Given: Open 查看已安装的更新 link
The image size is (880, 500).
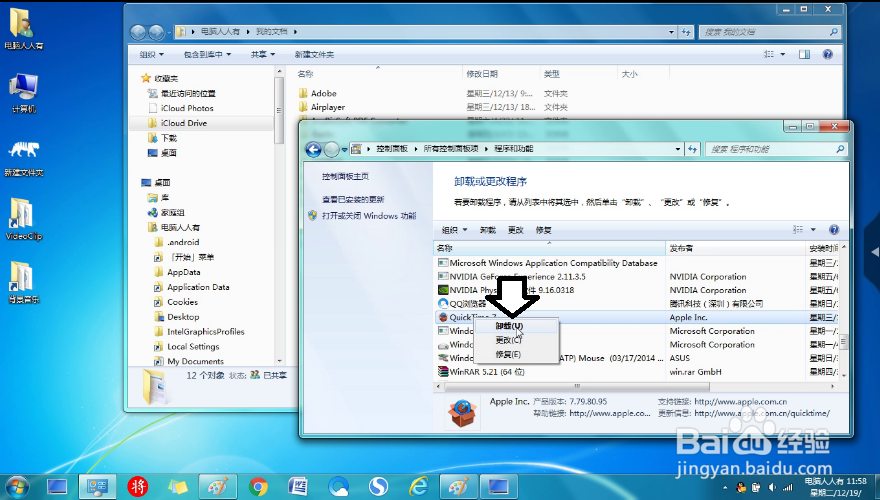Looking at the screenshot, I should [x=353, y=199].
